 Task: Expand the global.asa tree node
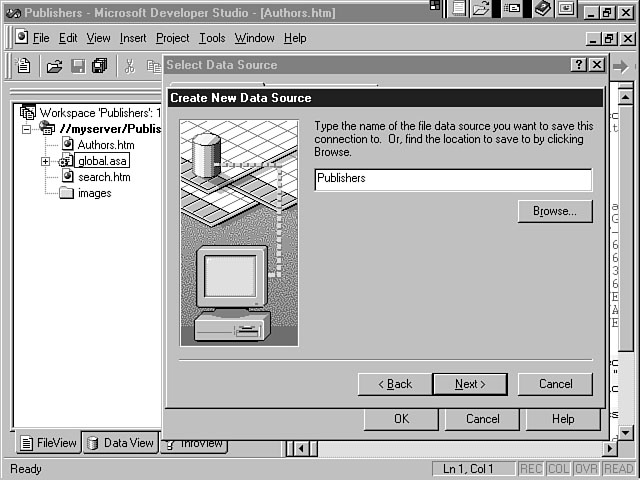pyautogui.click(x=45, y=161)
